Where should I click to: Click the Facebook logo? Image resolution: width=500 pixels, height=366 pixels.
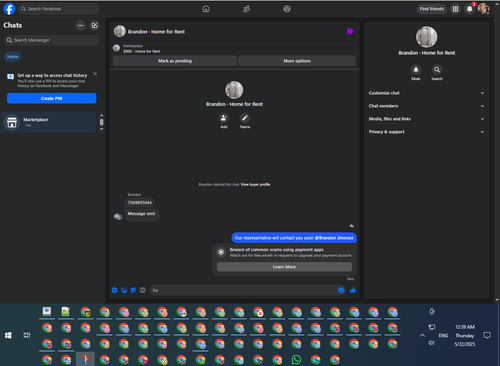[9, 9]
